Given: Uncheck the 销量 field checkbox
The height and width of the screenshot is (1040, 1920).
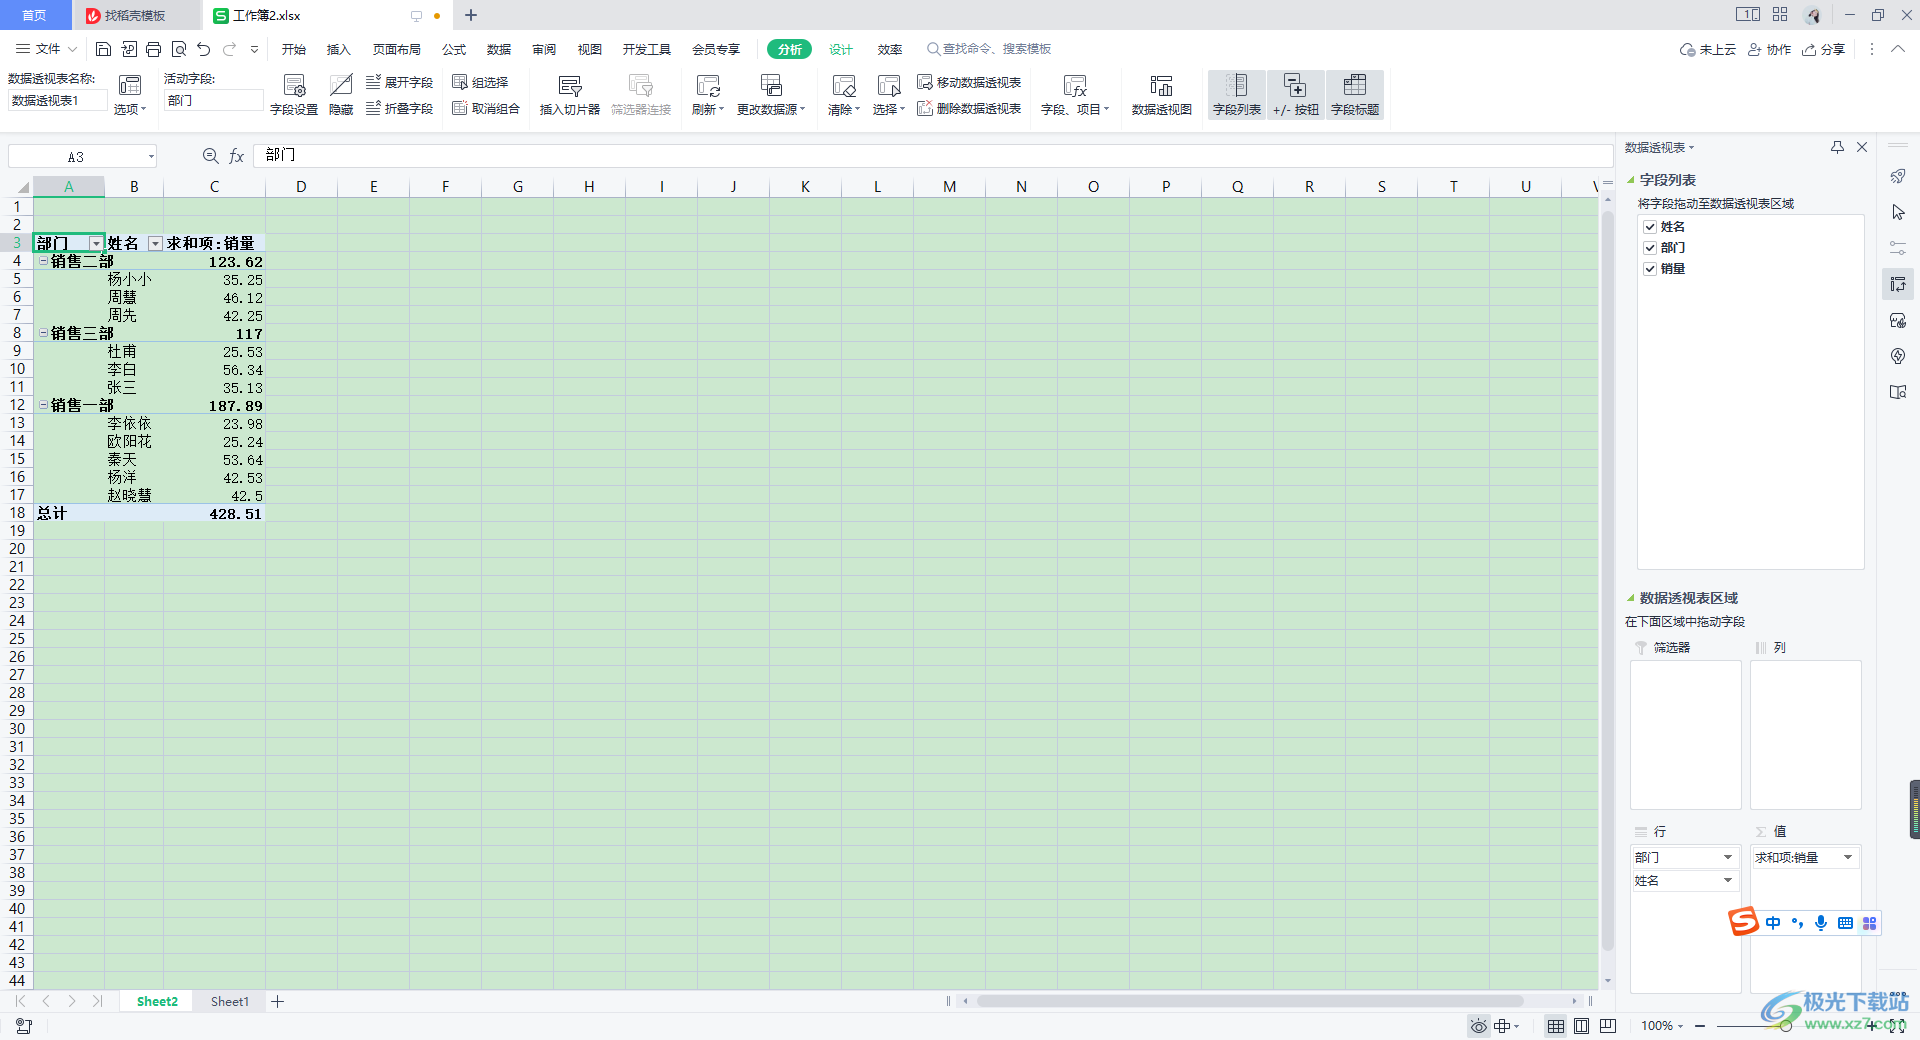Looking at the screenshot, I should tap(1650, 269).
